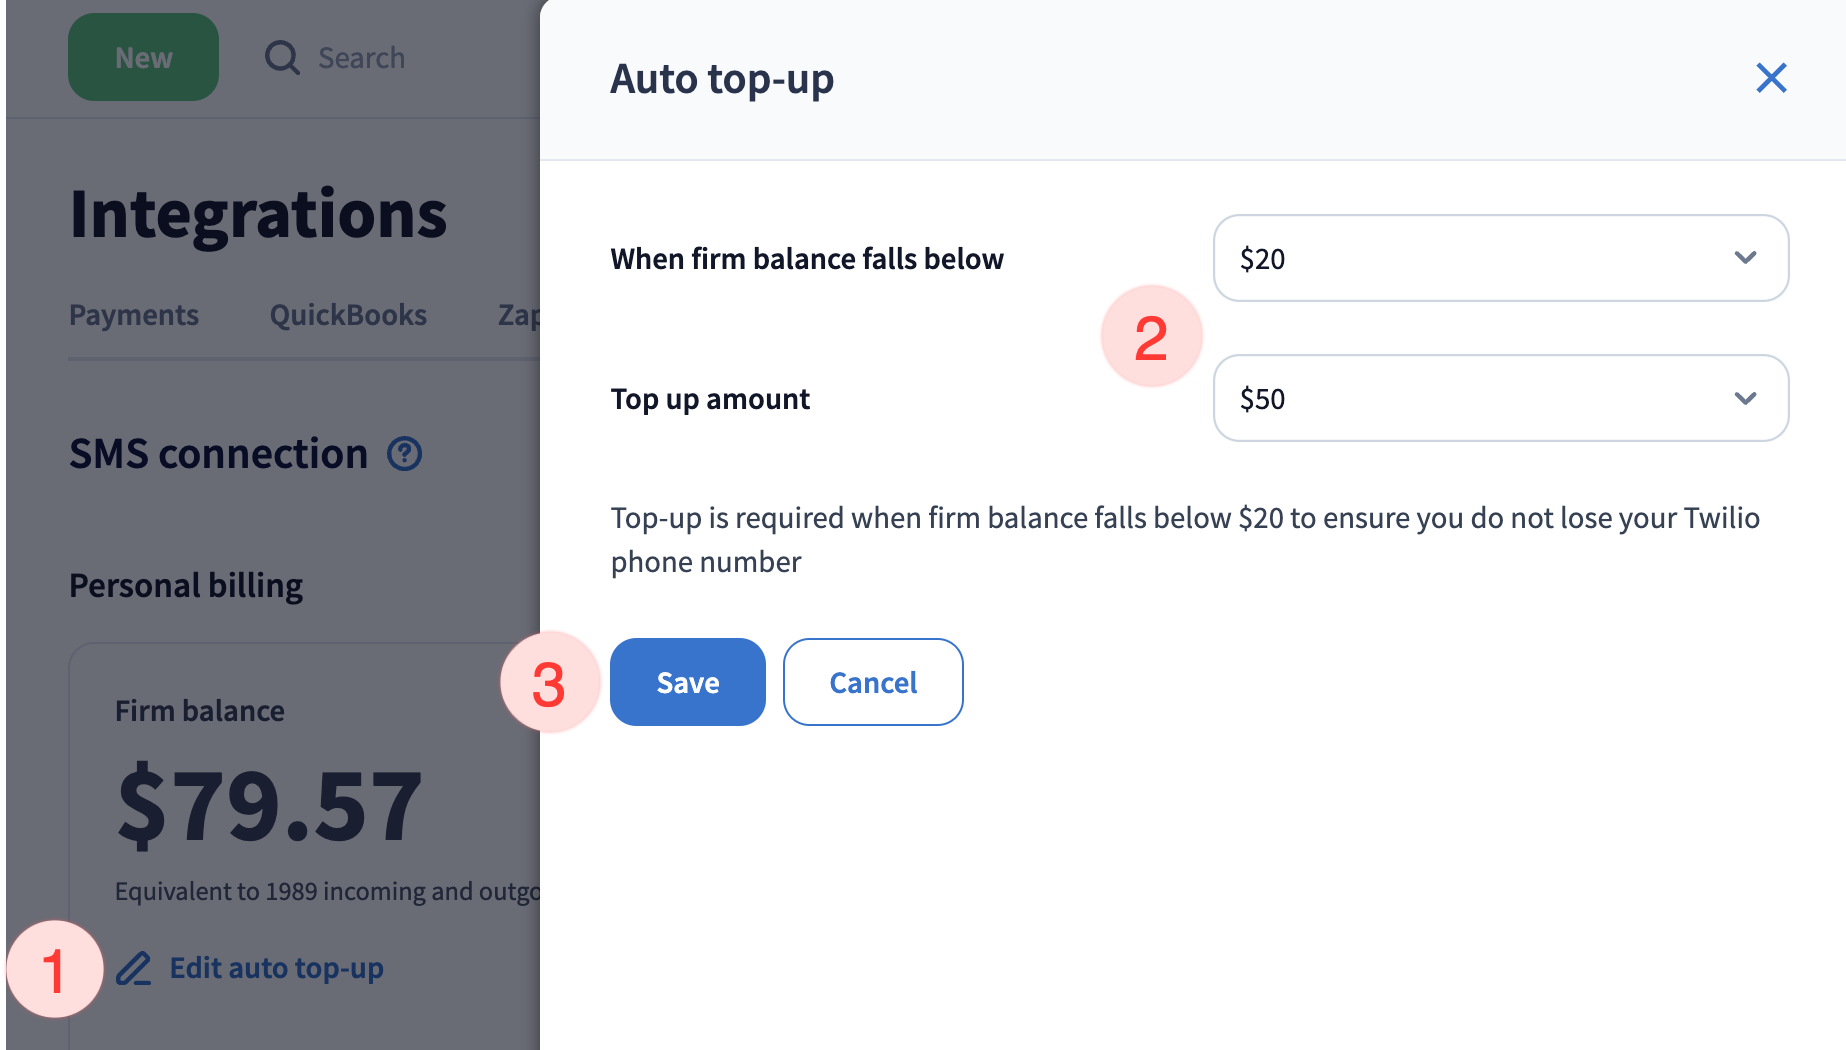Image resolution: width=1846 pixels, height=1050 pixels.
Task: Click the pencil edit icon
Action: point(133,969)
